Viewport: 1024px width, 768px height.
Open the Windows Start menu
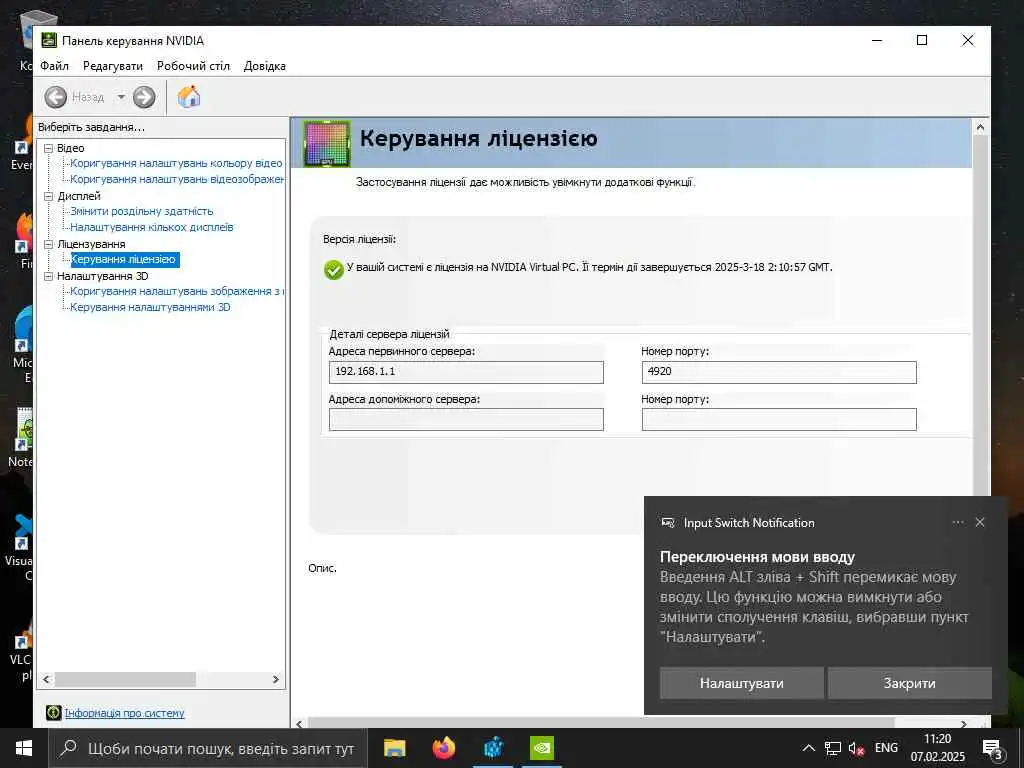(24, 748)
